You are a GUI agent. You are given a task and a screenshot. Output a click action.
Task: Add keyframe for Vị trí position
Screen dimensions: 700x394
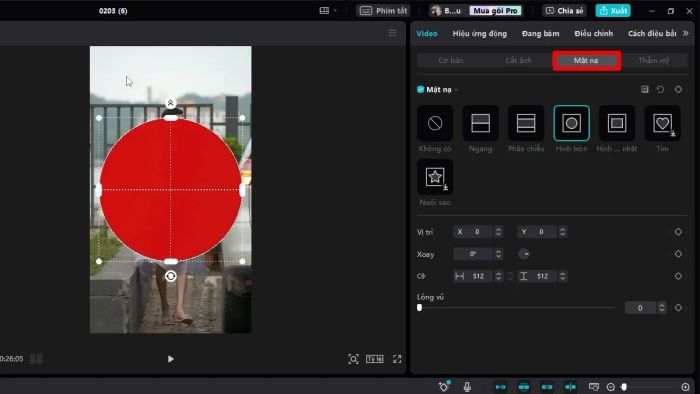[678, 232]
